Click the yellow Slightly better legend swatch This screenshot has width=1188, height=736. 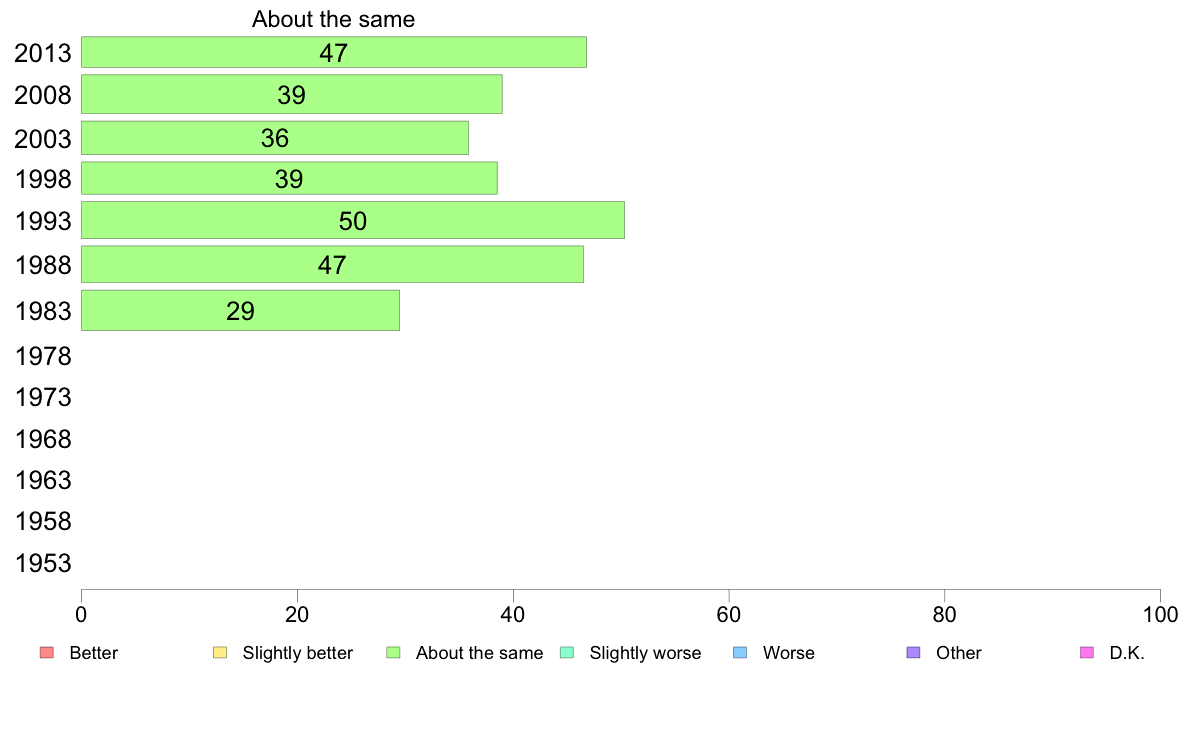point(220,653)
